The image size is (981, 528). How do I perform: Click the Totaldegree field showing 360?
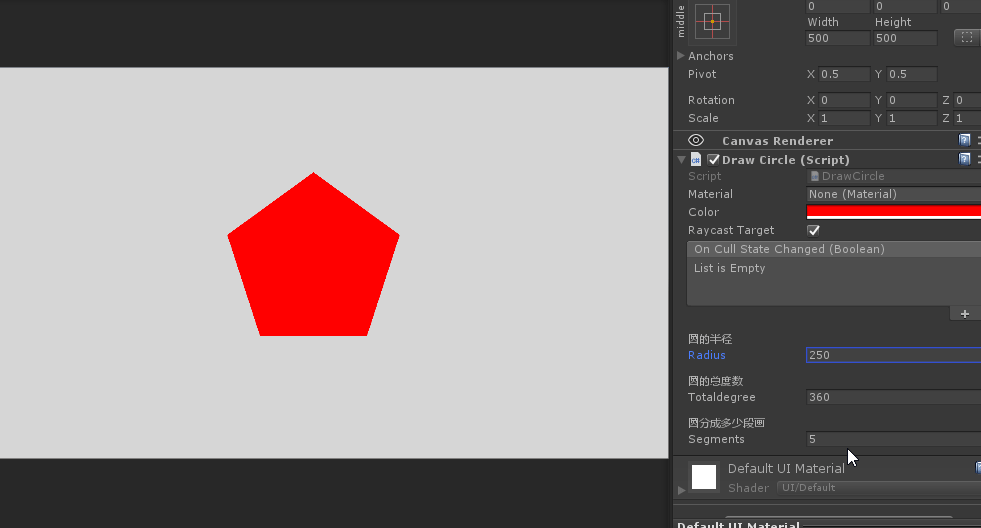(x=893, y=397)
